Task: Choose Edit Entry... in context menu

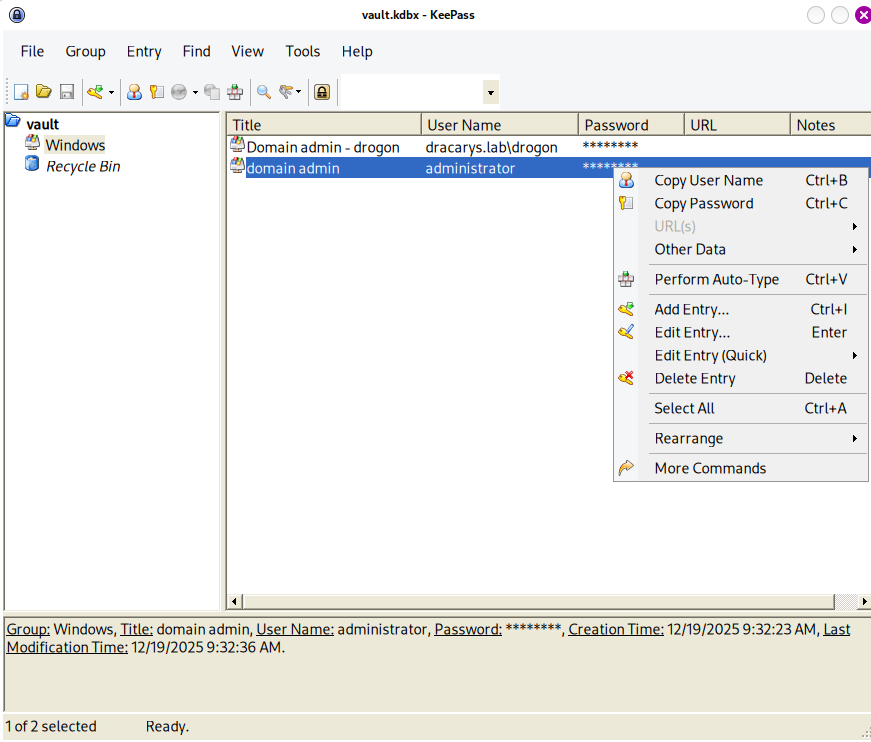Action: 740,332
